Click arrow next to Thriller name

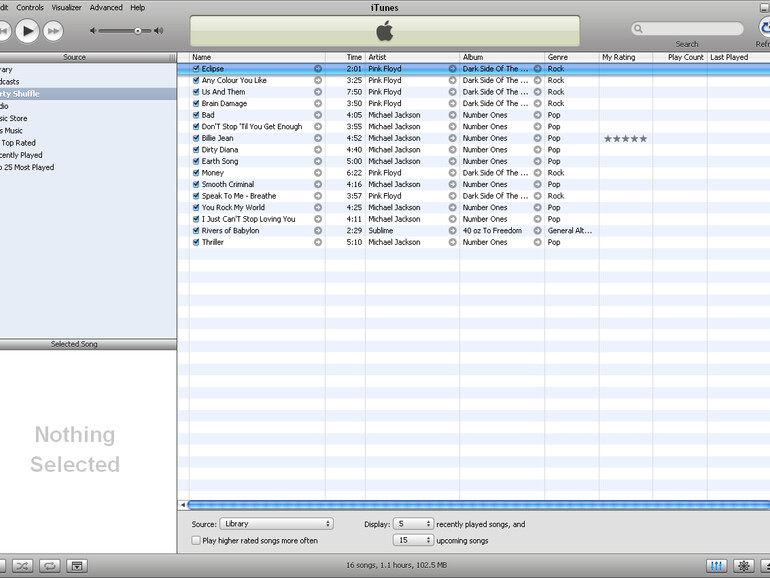pos(318,242)
